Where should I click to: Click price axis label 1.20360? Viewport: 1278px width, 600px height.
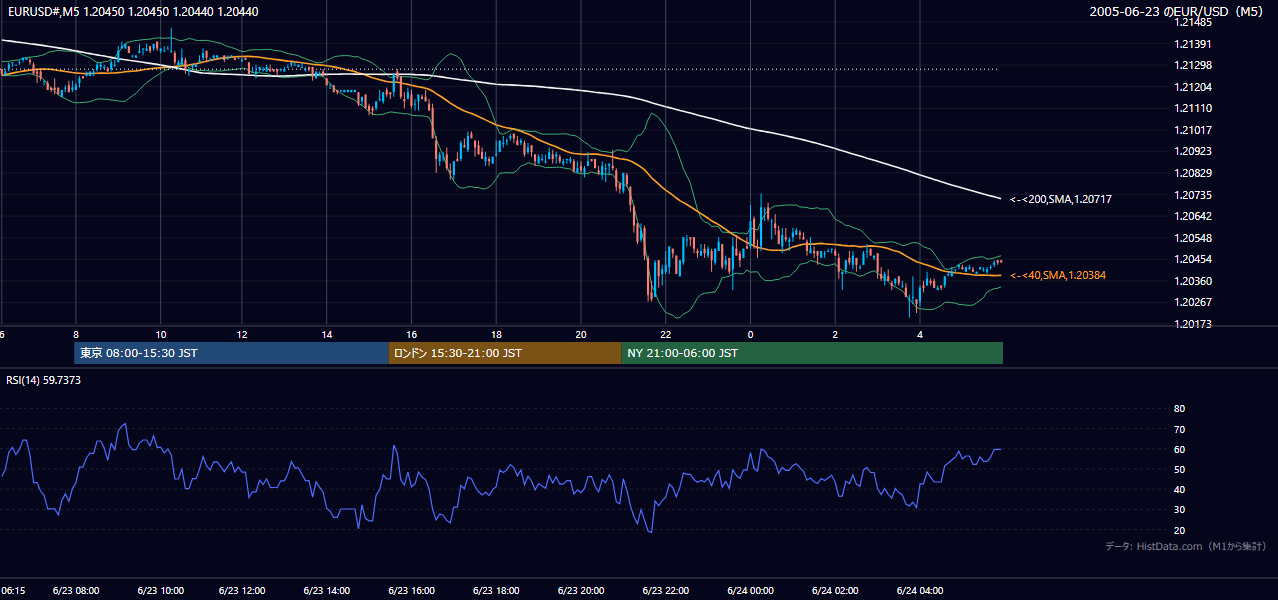(1192, 281)
